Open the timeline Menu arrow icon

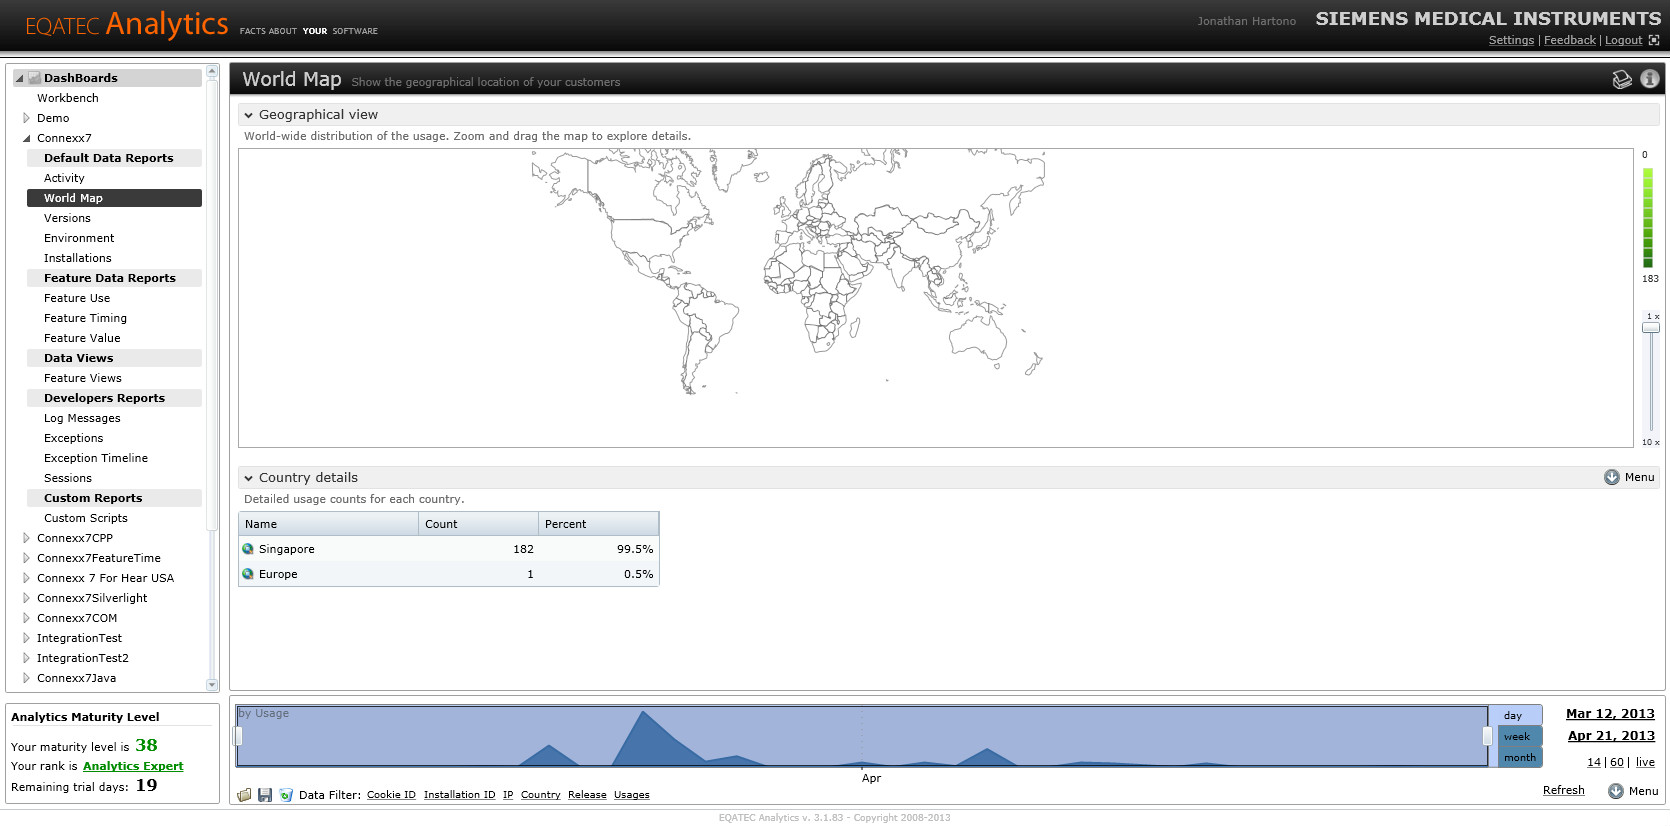click(1616, 791)
